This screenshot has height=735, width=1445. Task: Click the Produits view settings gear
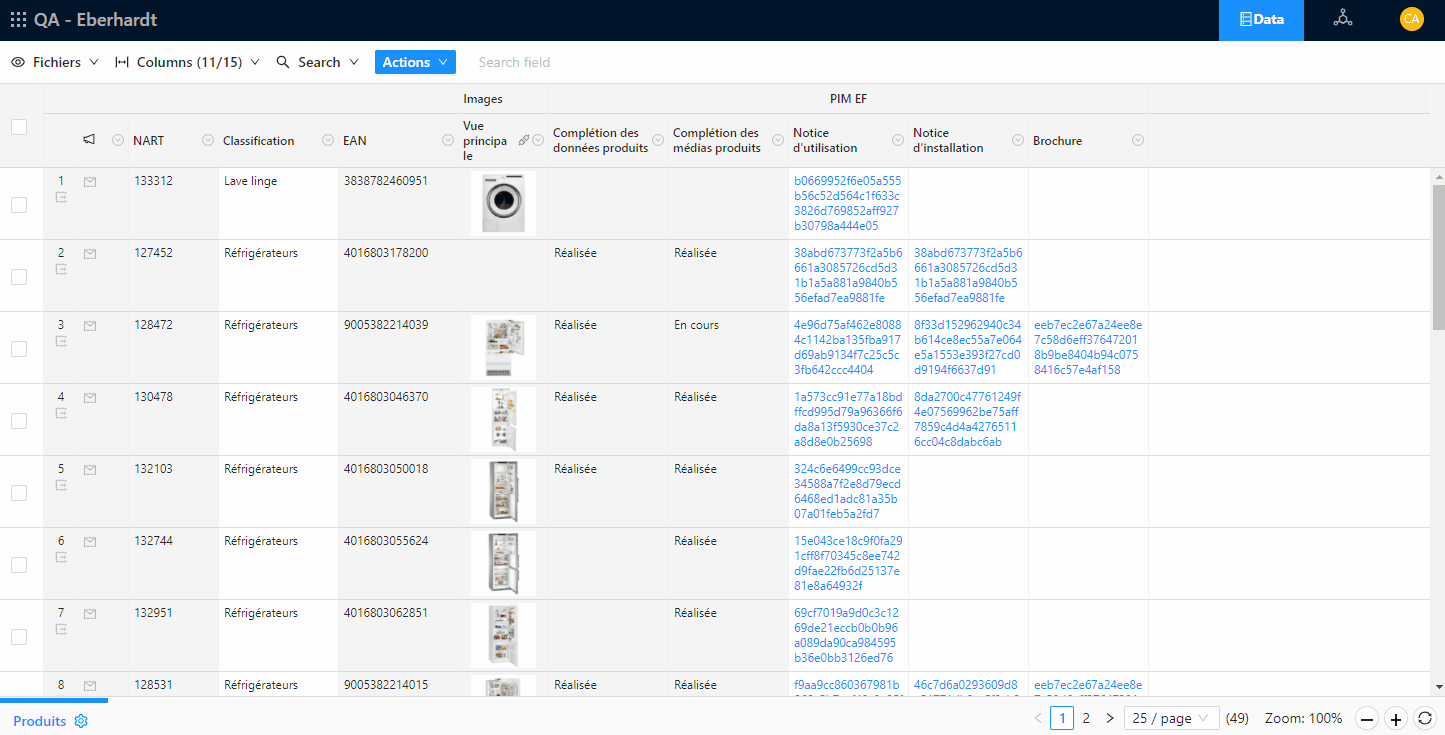pyautogui.click(x=81, y=721)
